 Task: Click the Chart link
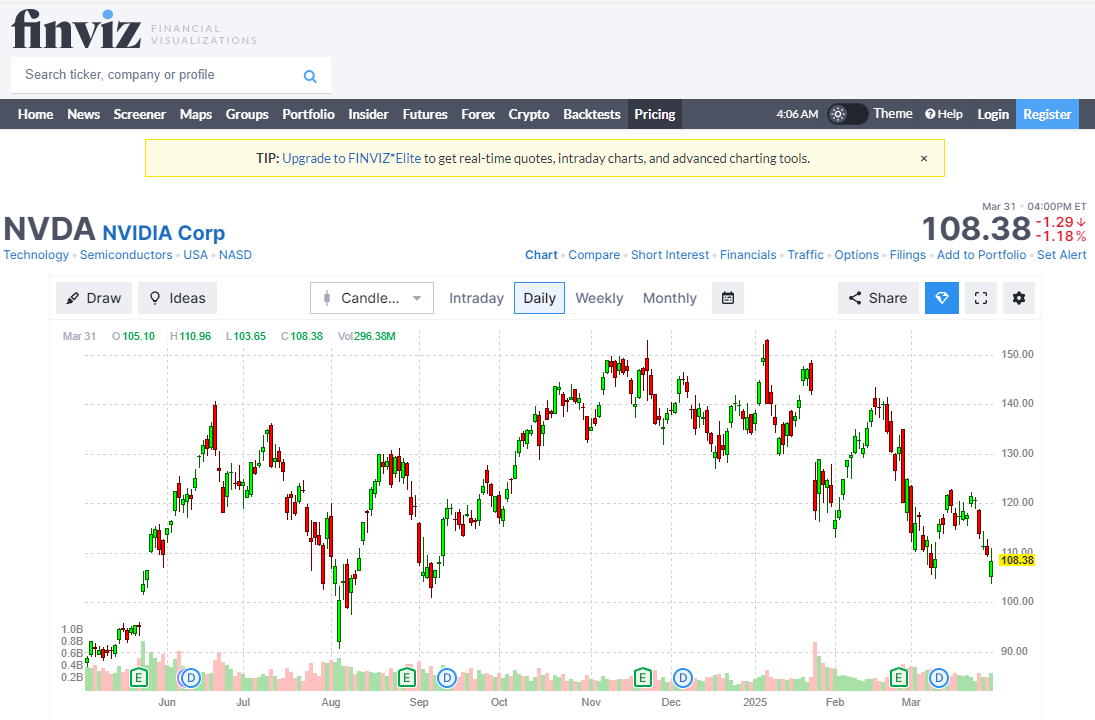click(541, 255)
